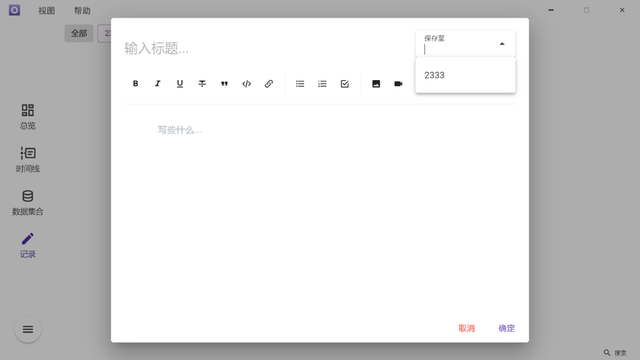Insert an image into the note

[376, 84]
